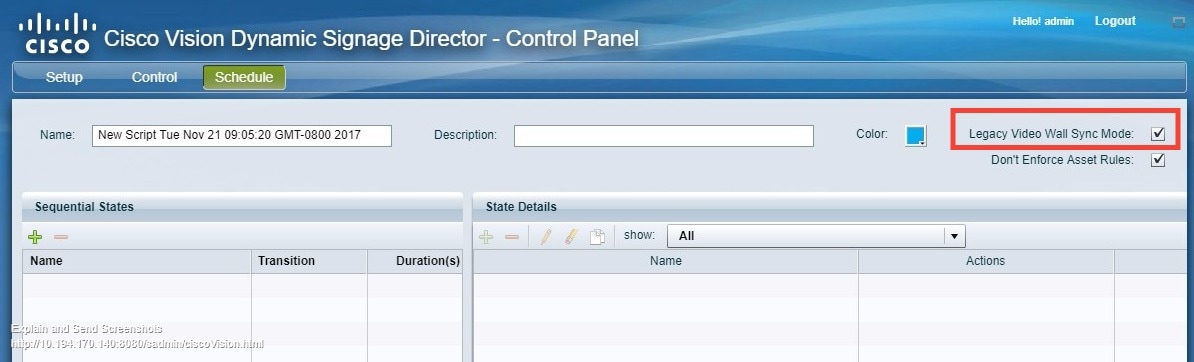
Task: Click the Duration(s) column header
Action: coord(415,261)
